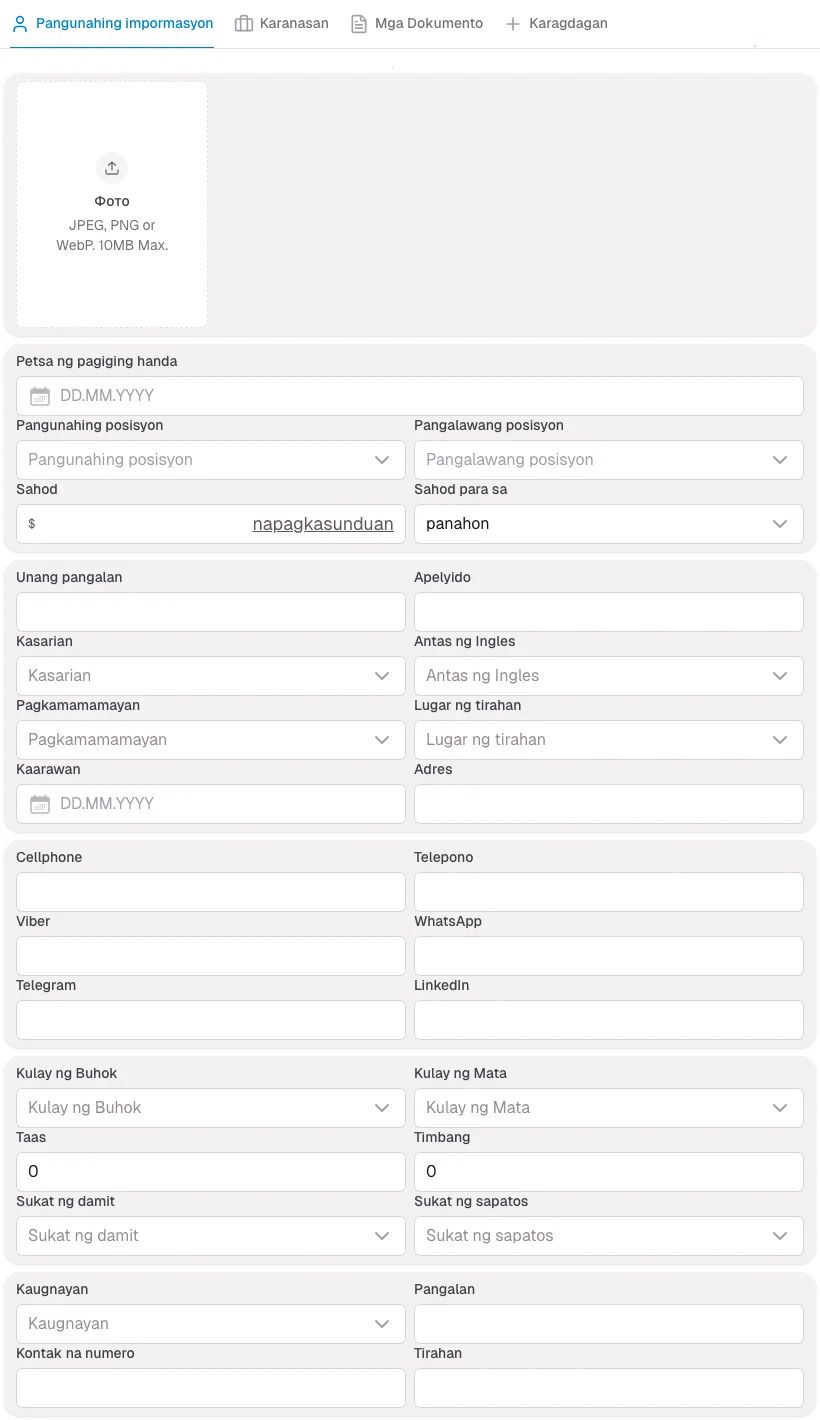Click the napagkasunduan salary link
Viewport: 820px width, 1420px height.
pos(323,524)
